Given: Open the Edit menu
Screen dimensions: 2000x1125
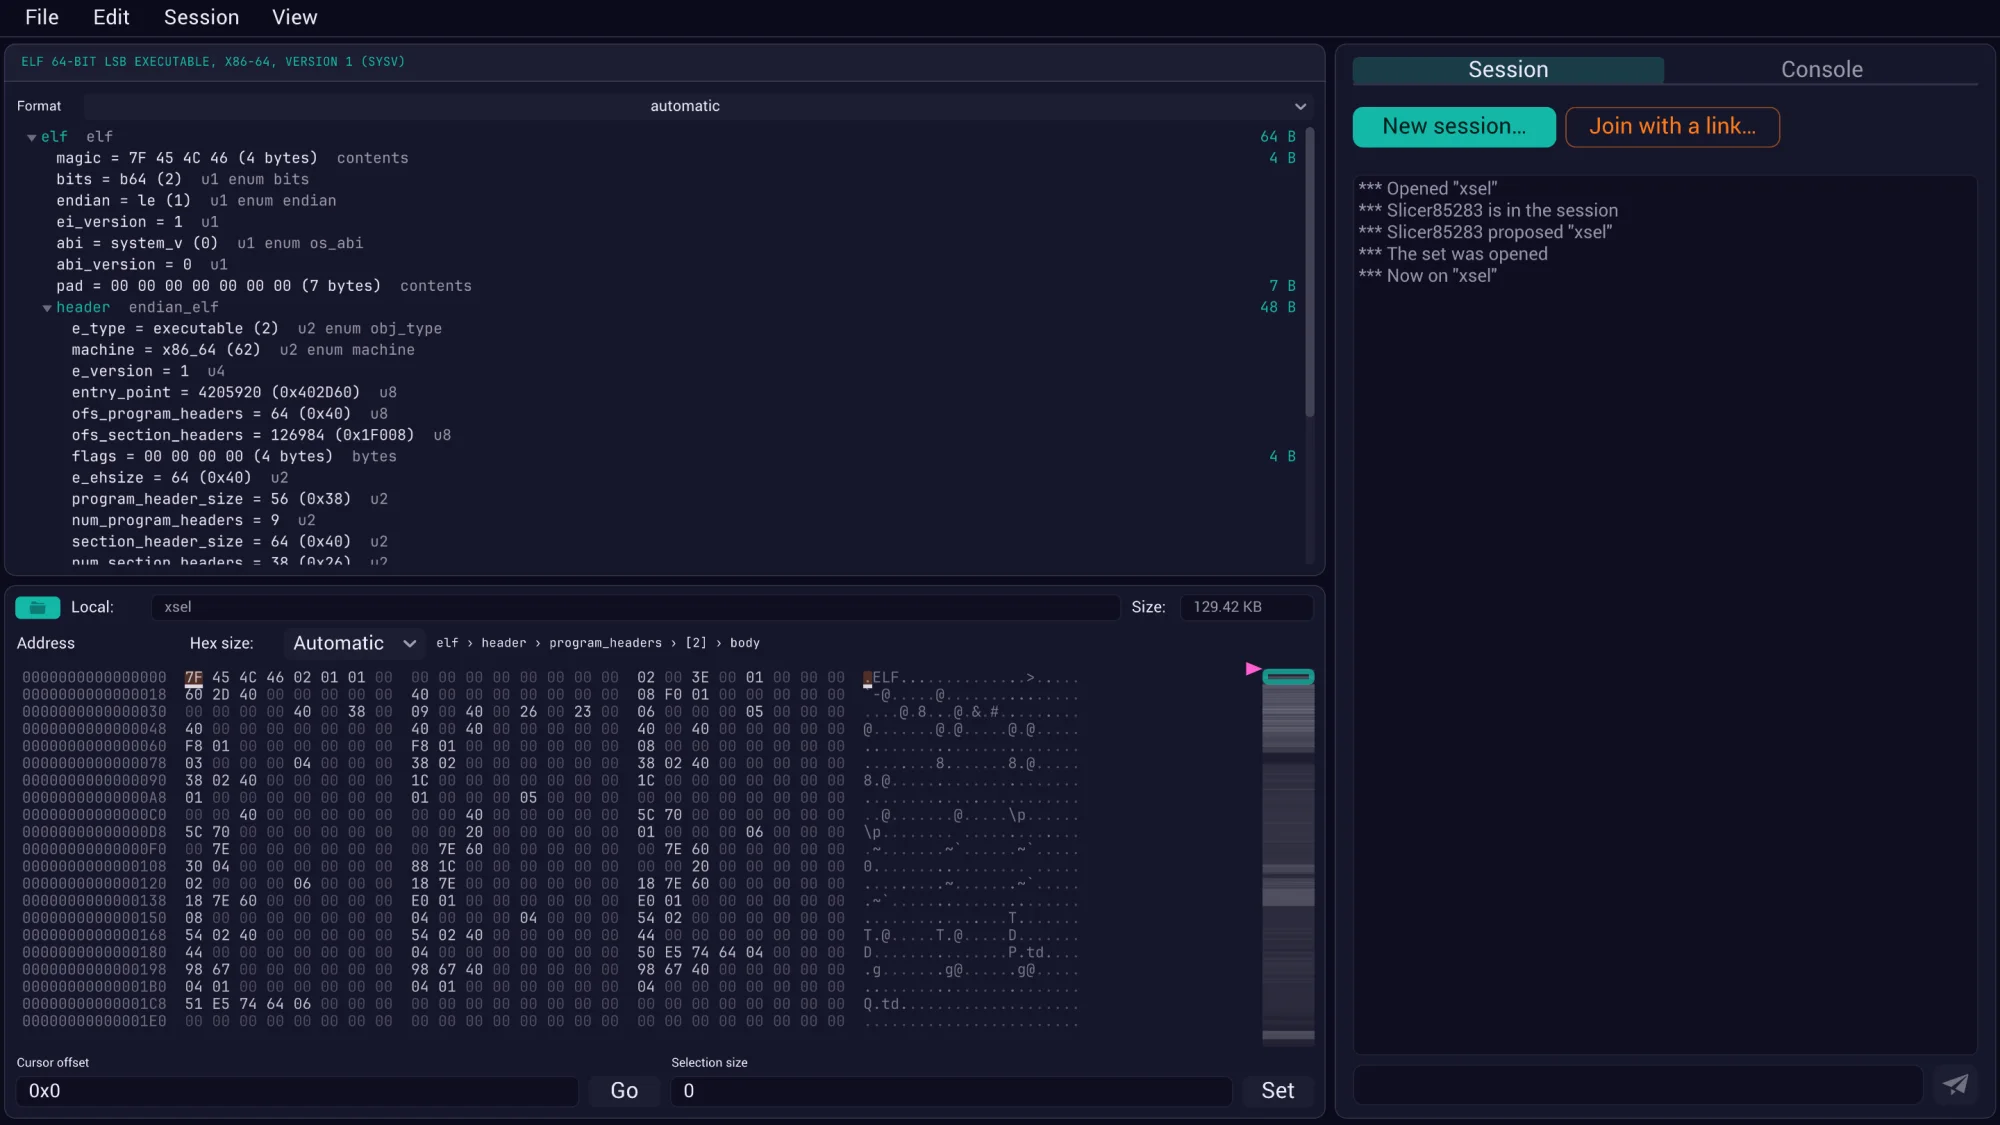Looking at the screenshot, I should pyautogui.click(x=111, y=17).
